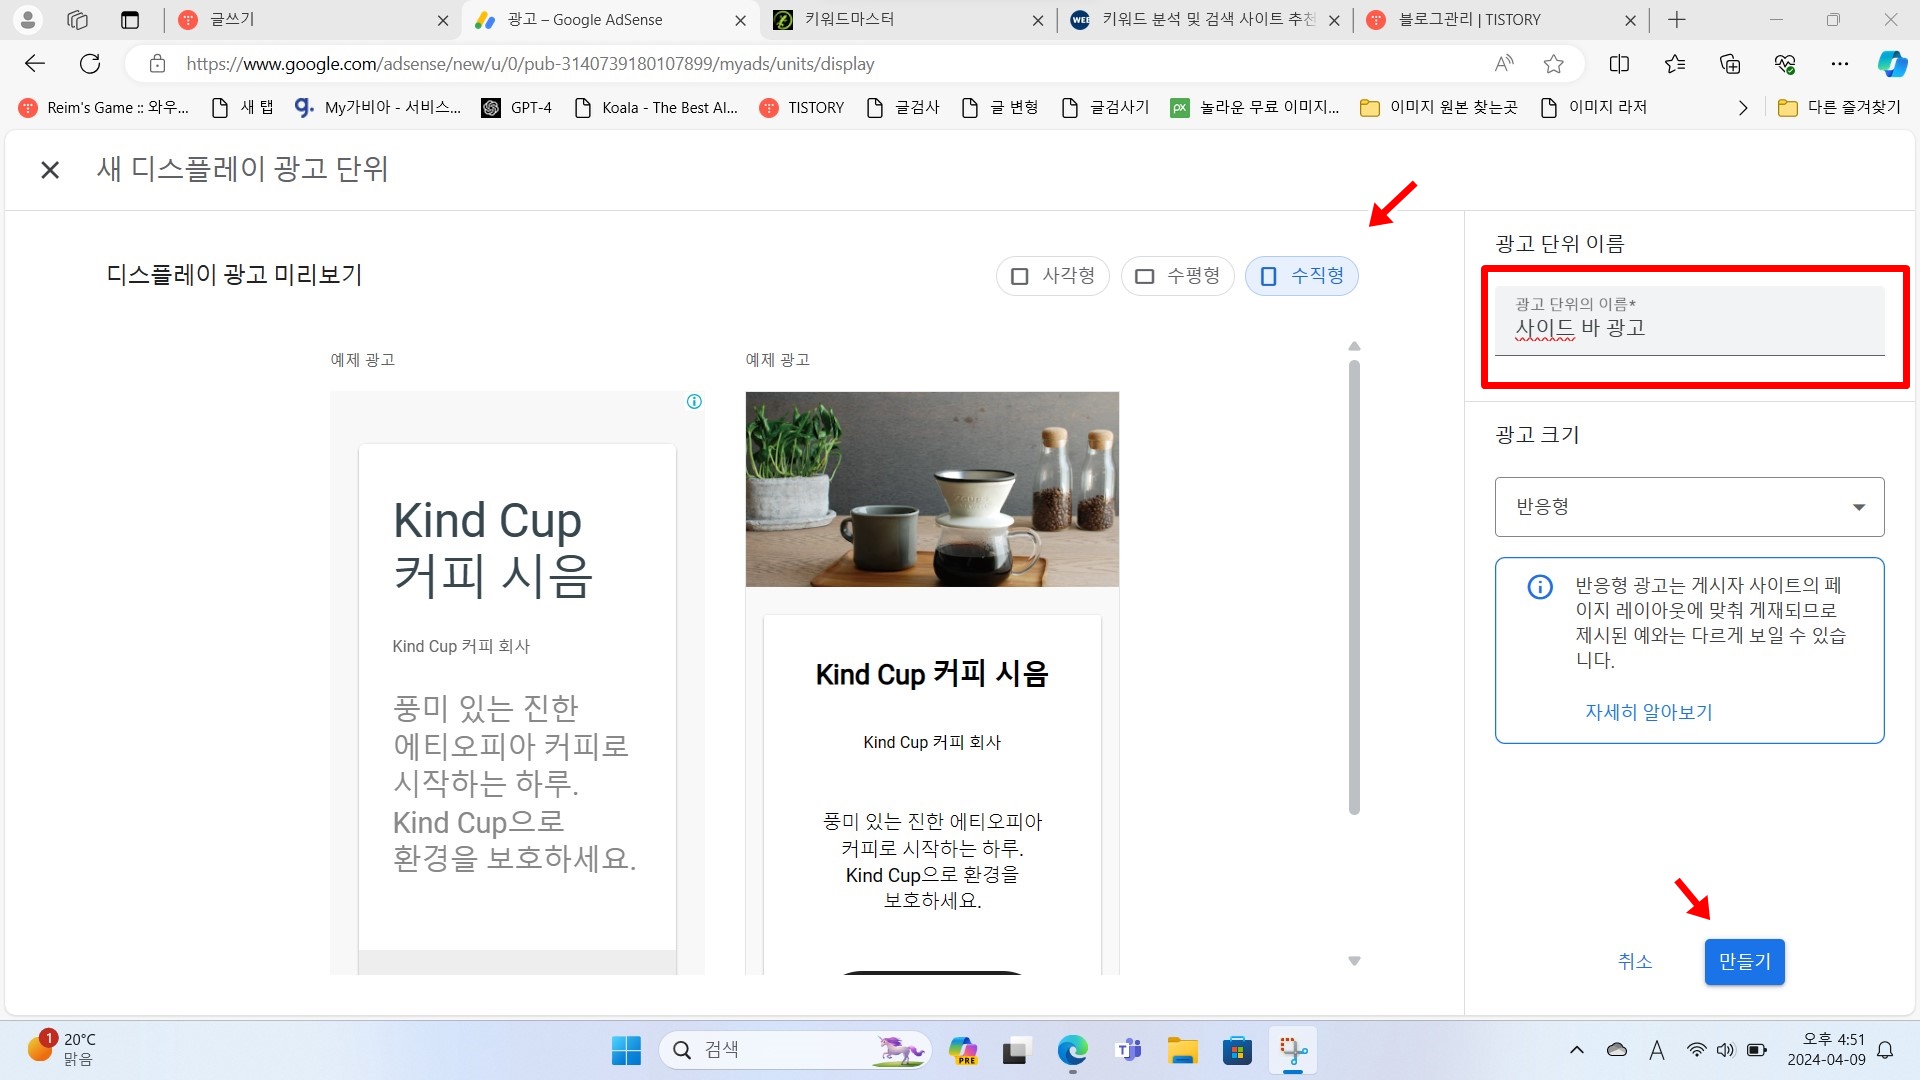This screenshot has height=1080, width=1920.
Task: Open the 글 변형 bookmark
Action: 999,108
